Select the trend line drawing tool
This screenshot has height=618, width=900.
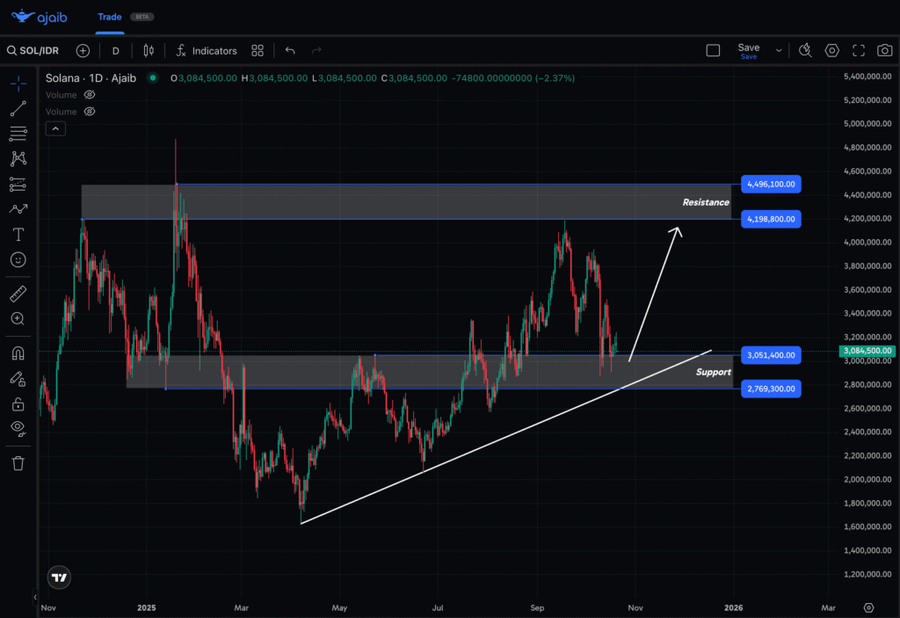18,109
